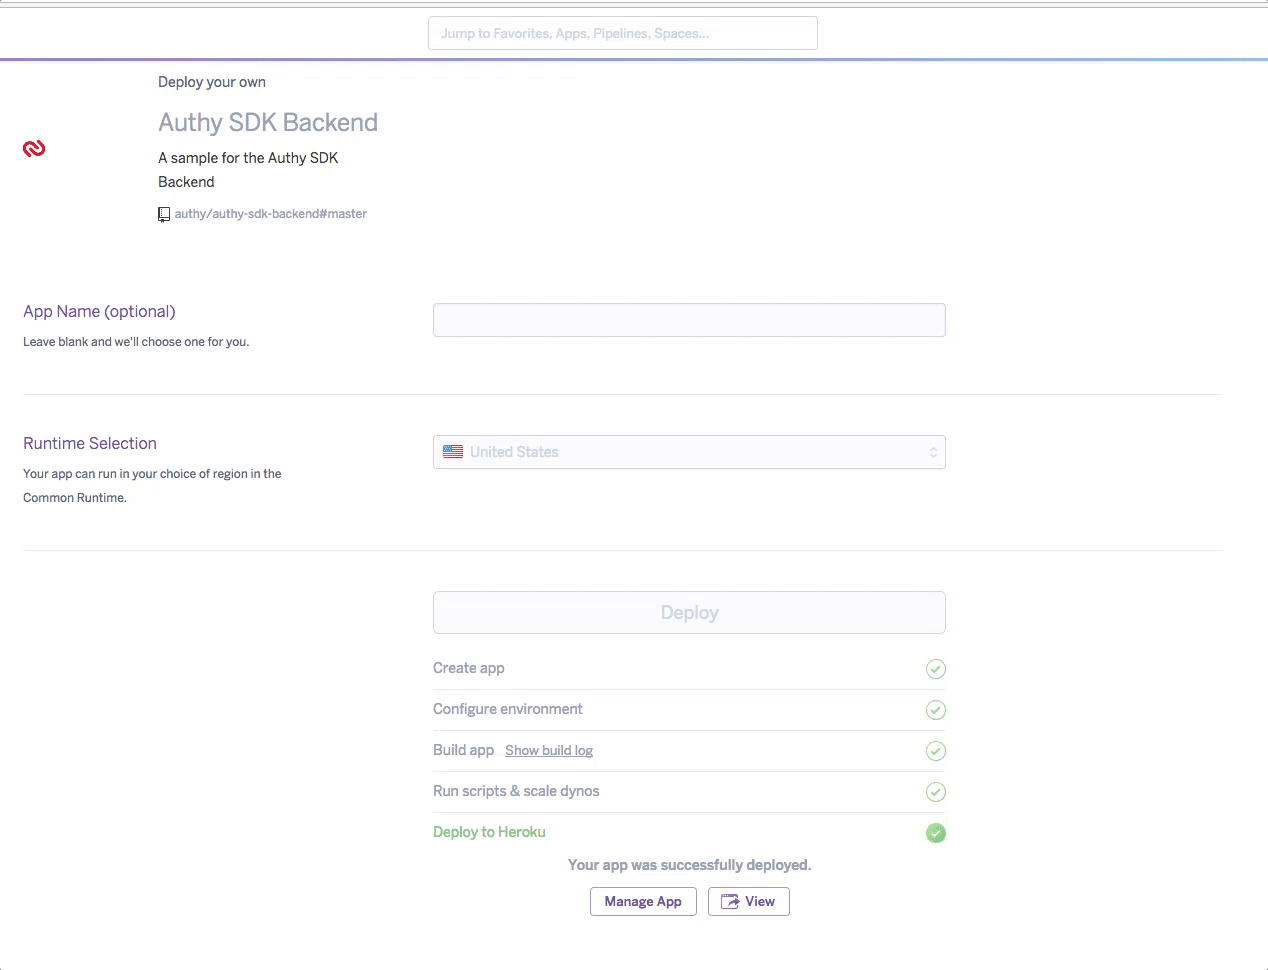Click the View button
The height and width of the screenshot is (970, 1268).
pyautogui.click(x=749, y=901)
